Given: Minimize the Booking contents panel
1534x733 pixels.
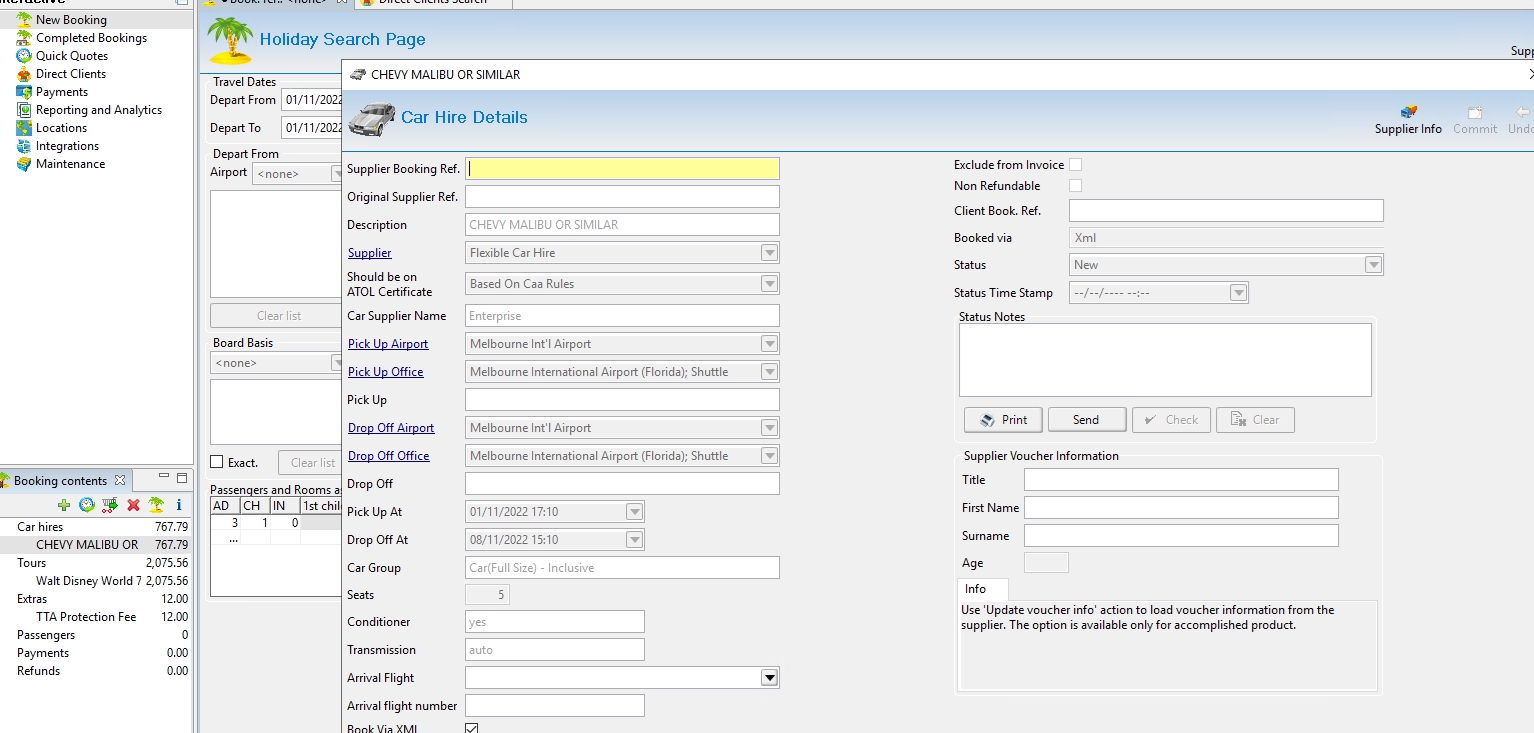Looking at the screenshot, I should pos(165,478).
